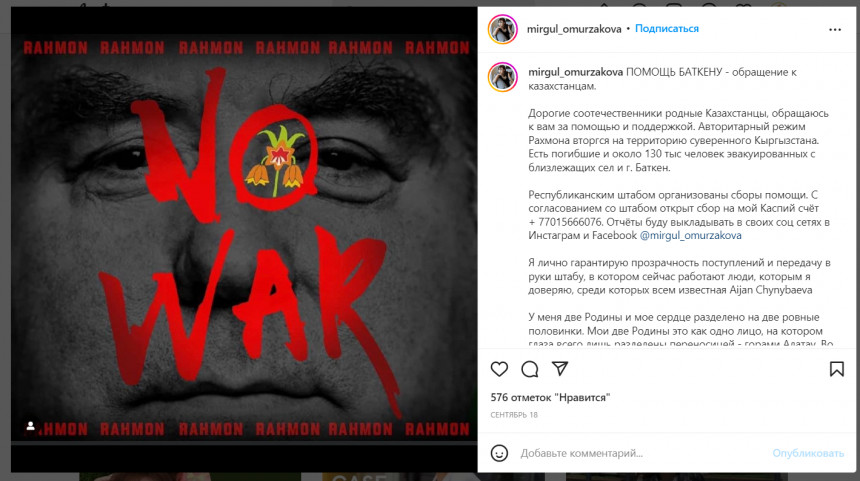Open the three-dot more options menu
The image size is (860, 481).
pos(835,30)
